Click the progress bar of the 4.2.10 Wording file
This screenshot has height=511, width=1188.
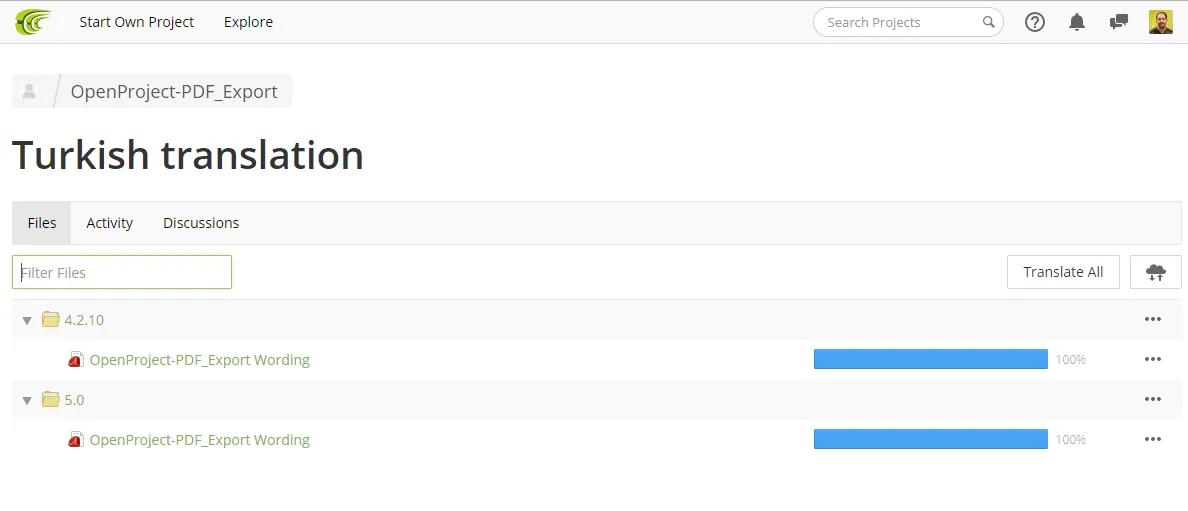pyautogui.click(x=930, y=359)
